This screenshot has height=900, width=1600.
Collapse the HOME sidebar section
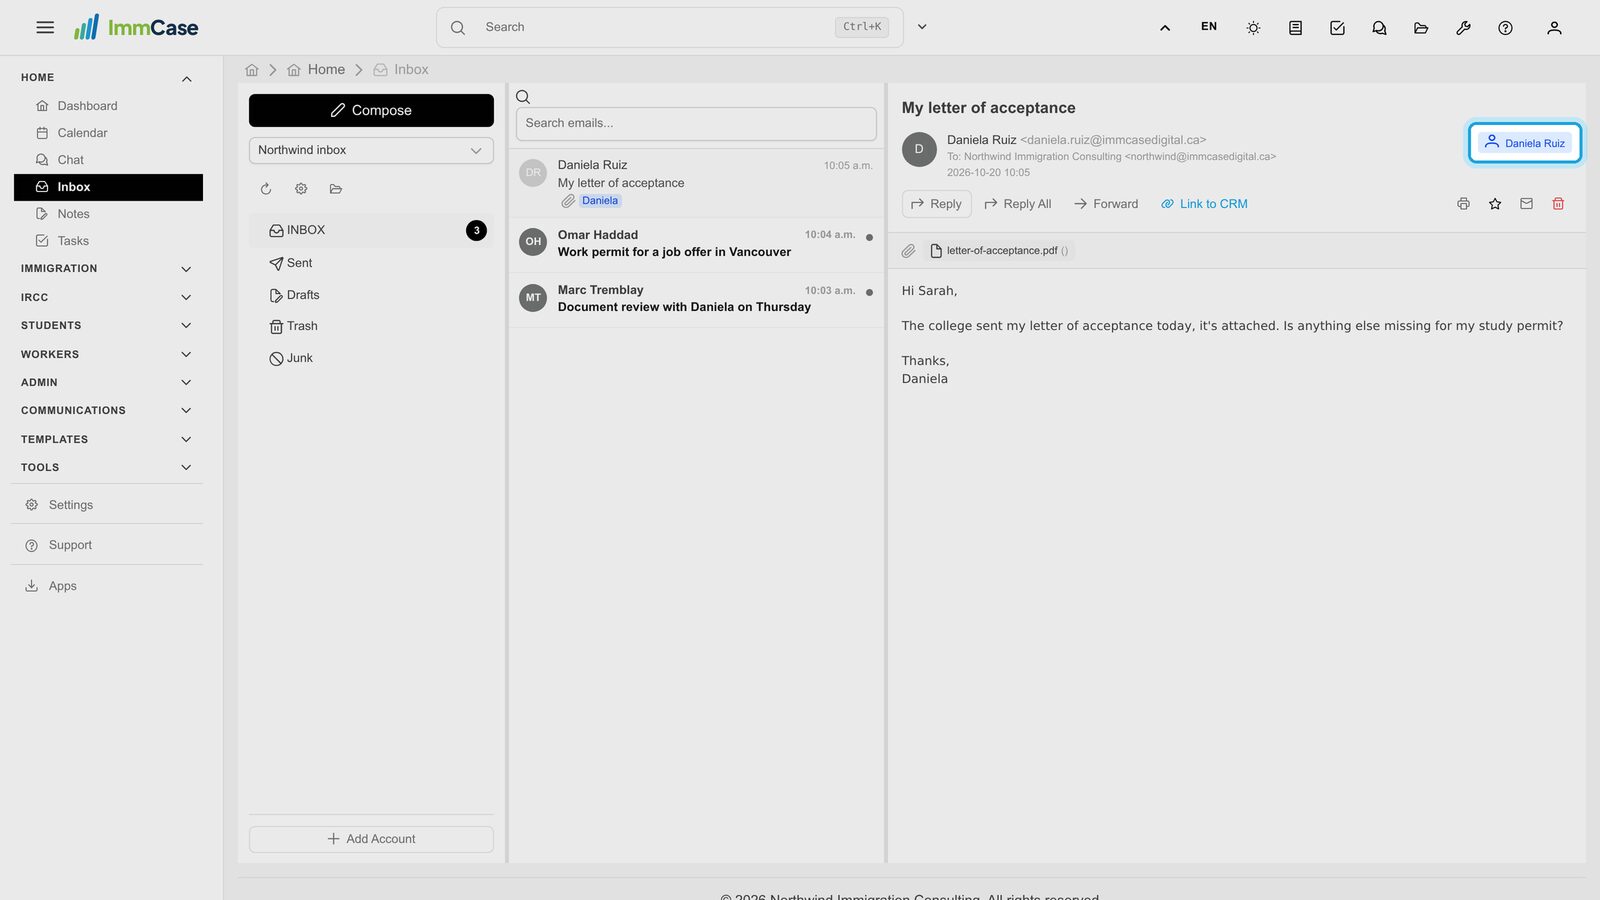click(x=186, y=79)
